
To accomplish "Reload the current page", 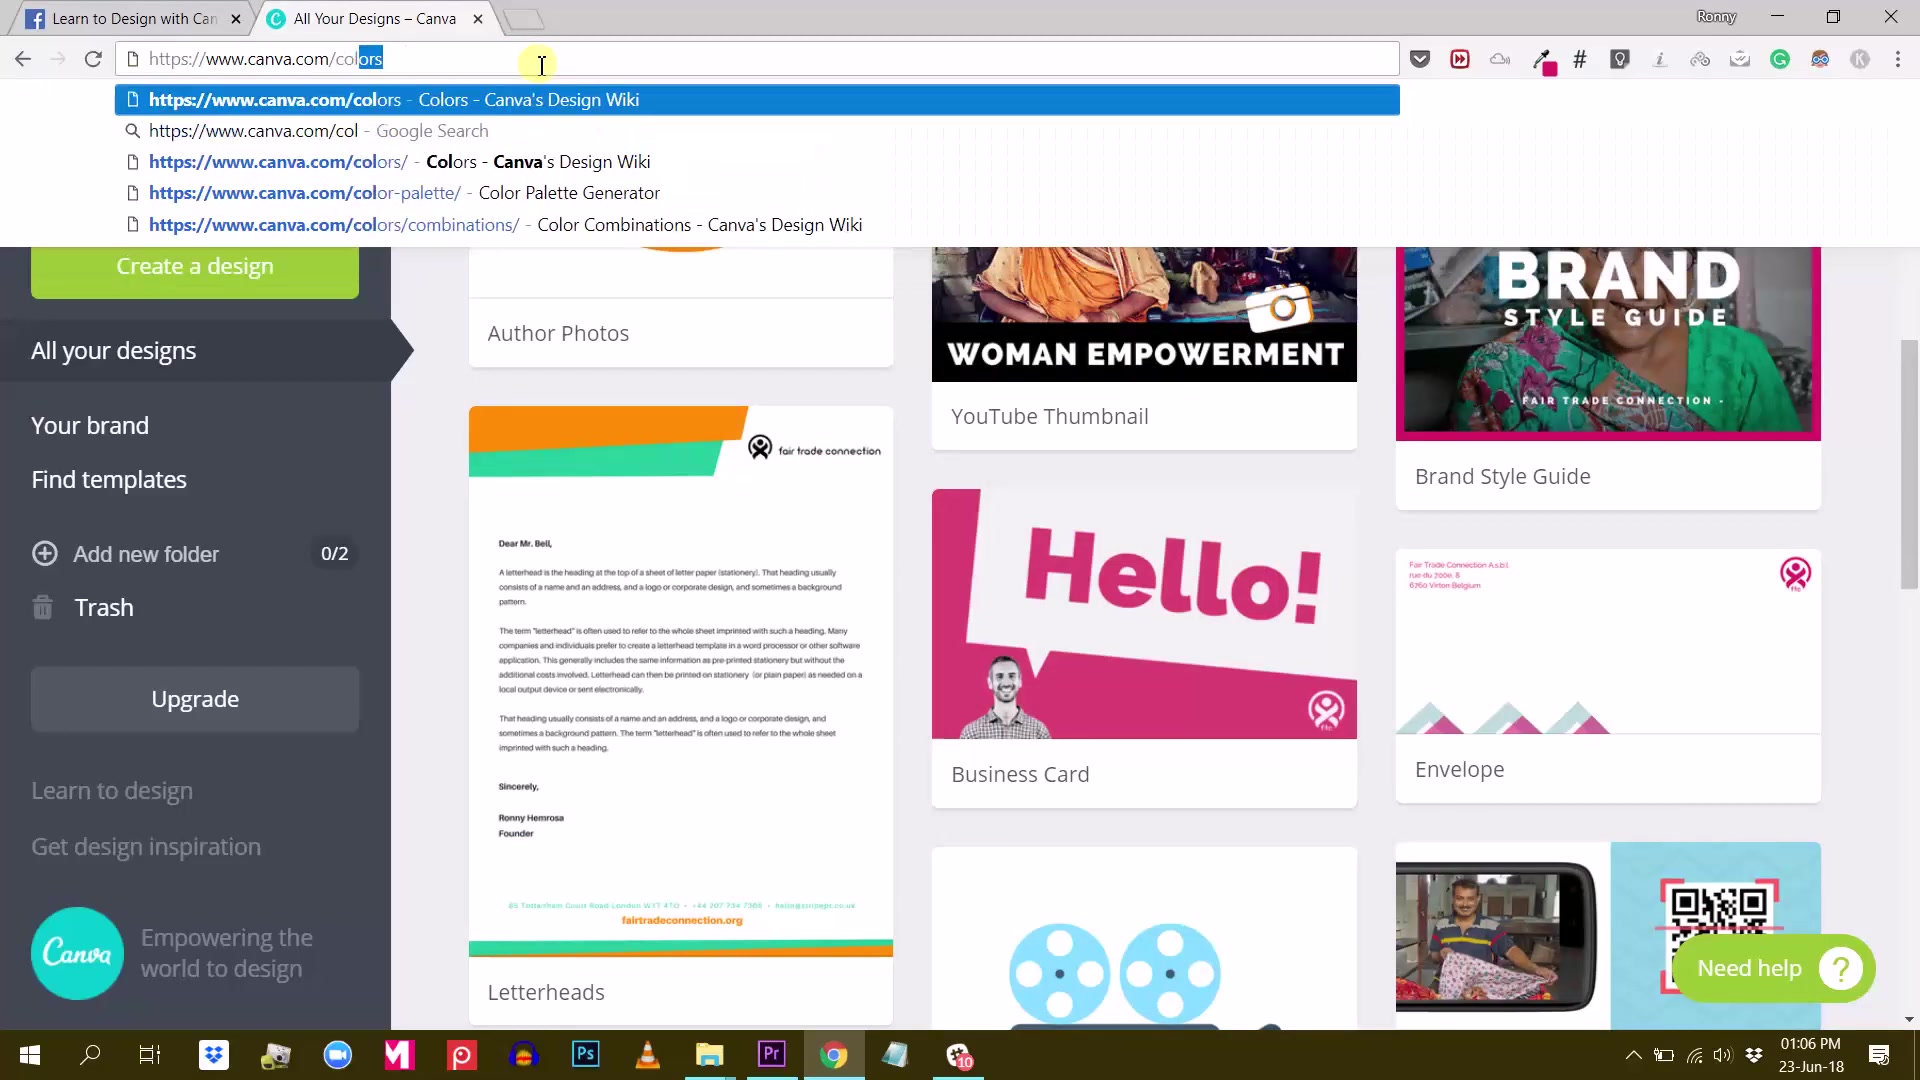I will 93,59.
